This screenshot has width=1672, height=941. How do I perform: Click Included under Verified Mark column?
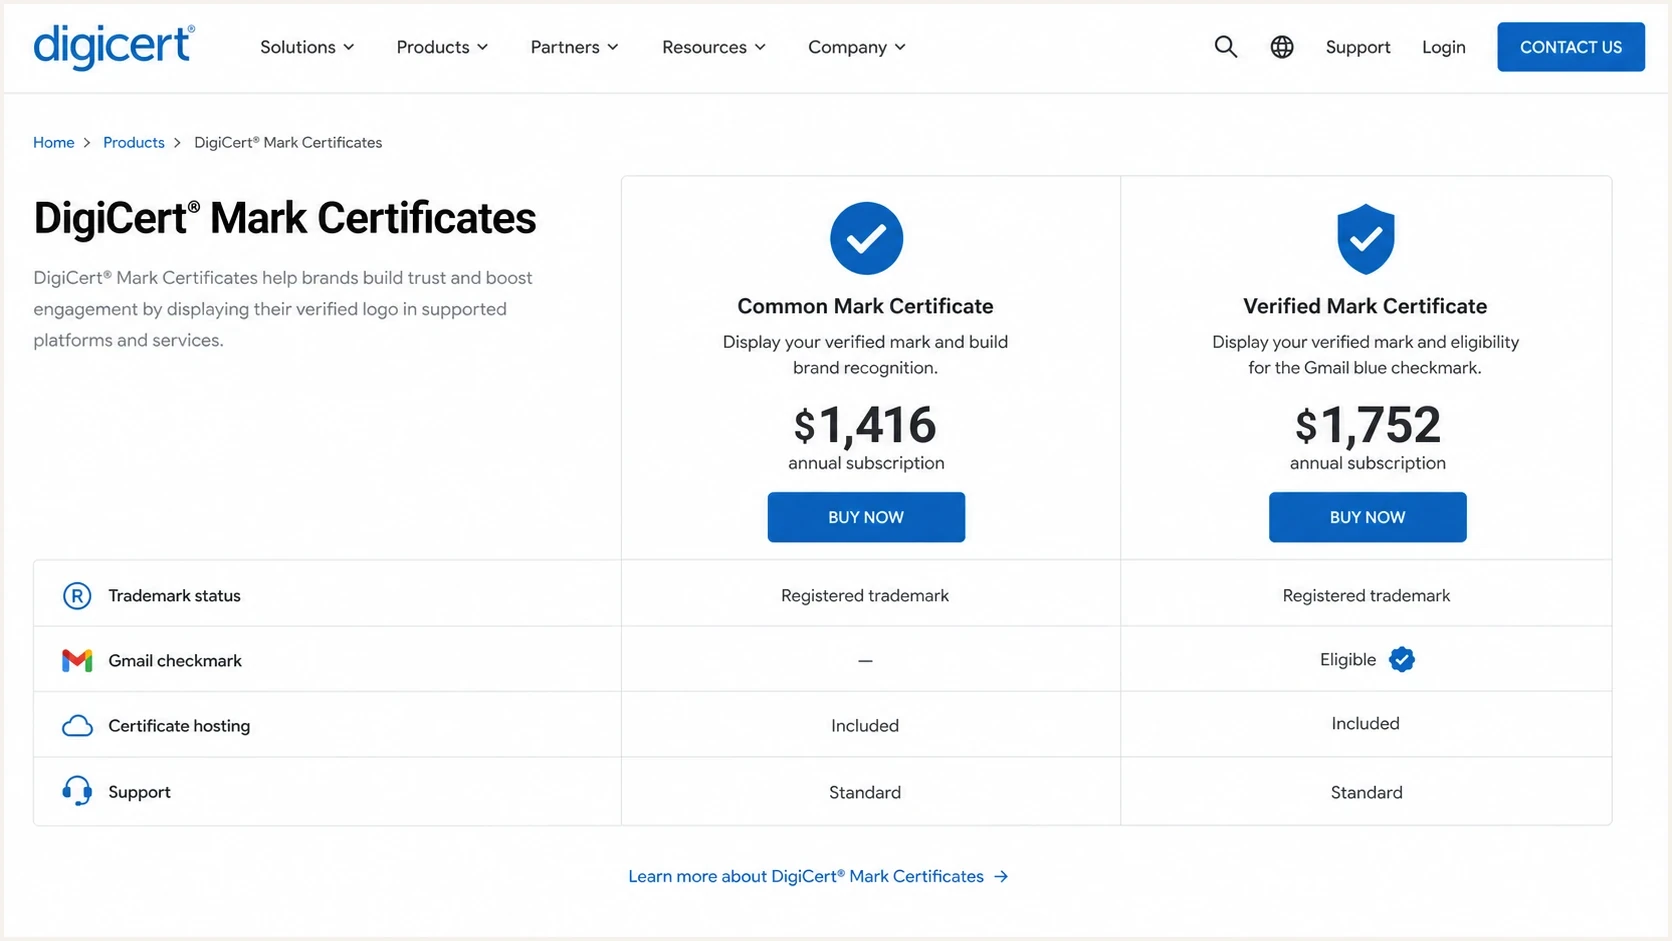pos(1365,724)
